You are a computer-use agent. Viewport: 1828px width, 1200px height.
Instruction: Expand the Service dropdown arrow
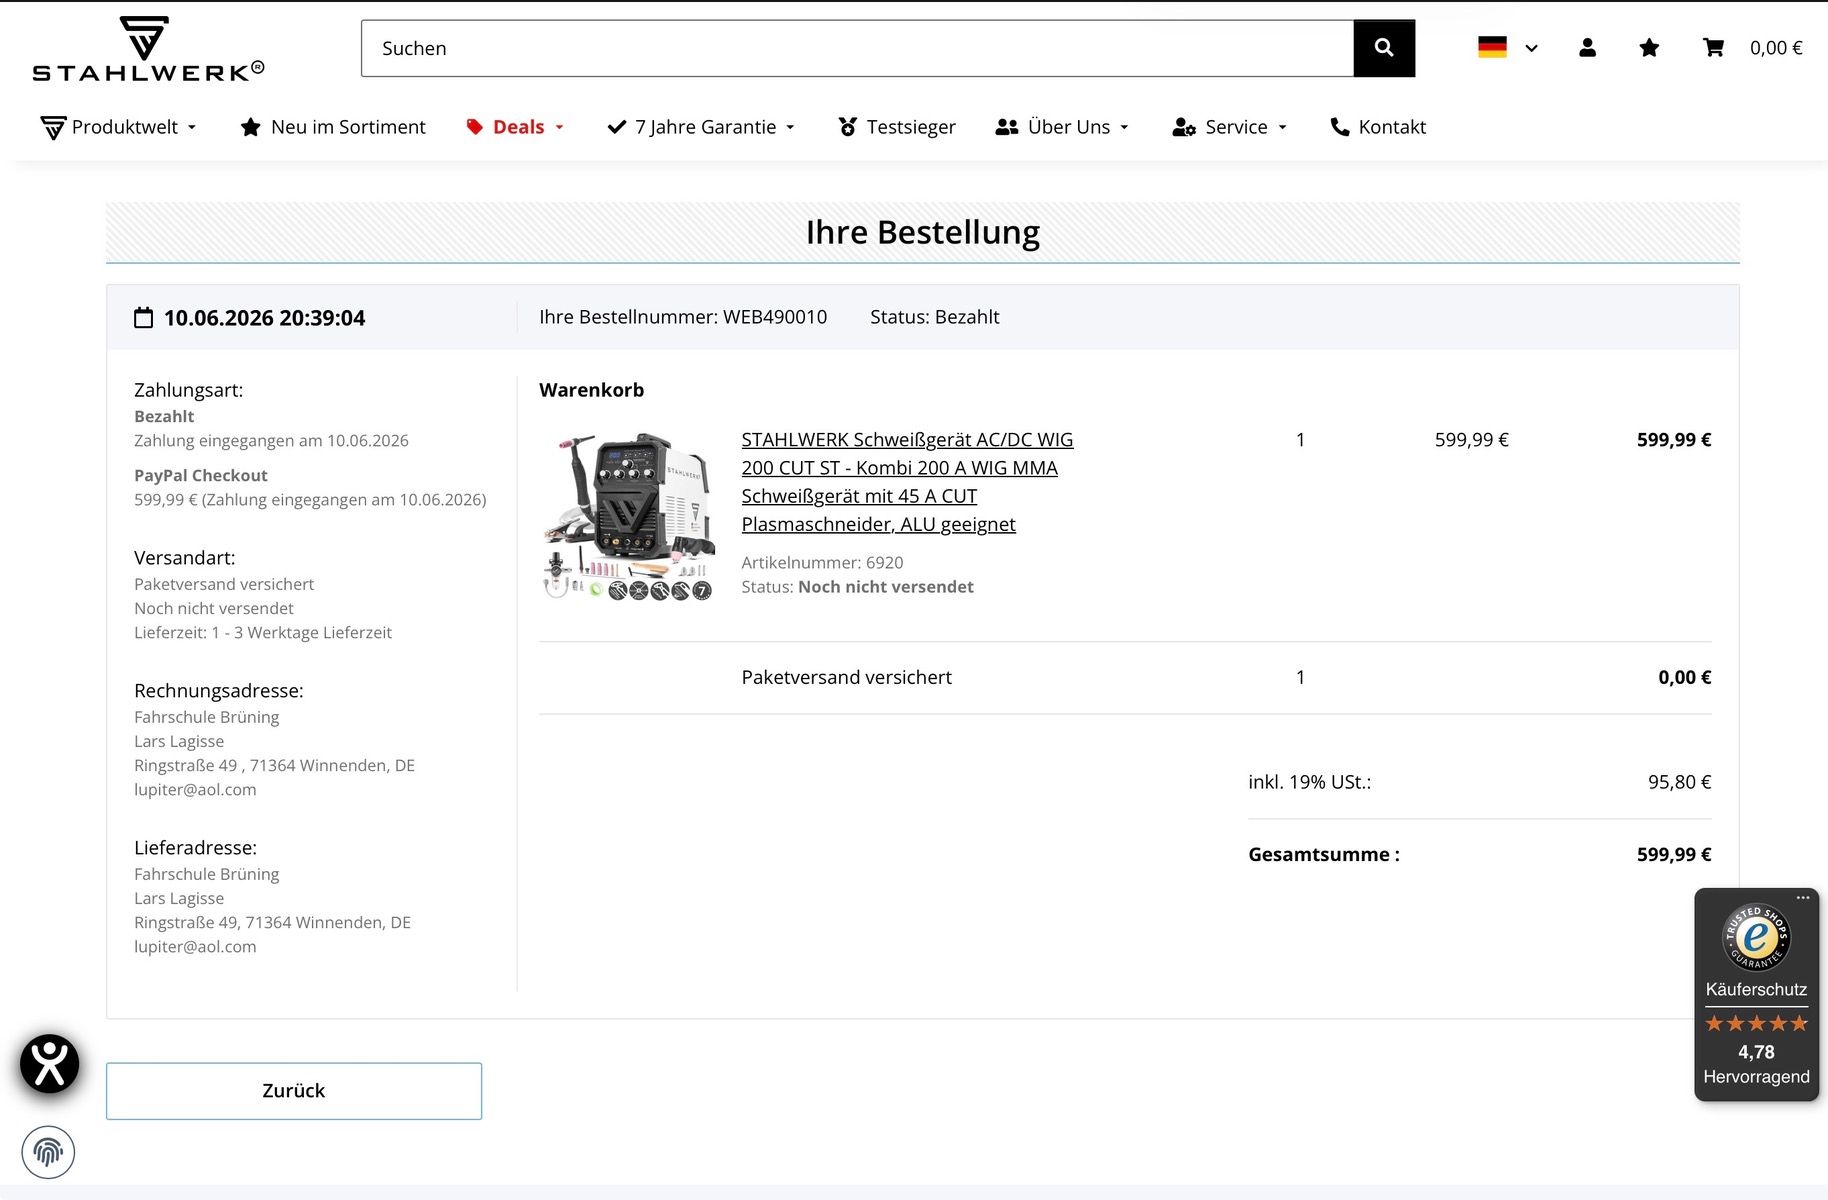1282,128
